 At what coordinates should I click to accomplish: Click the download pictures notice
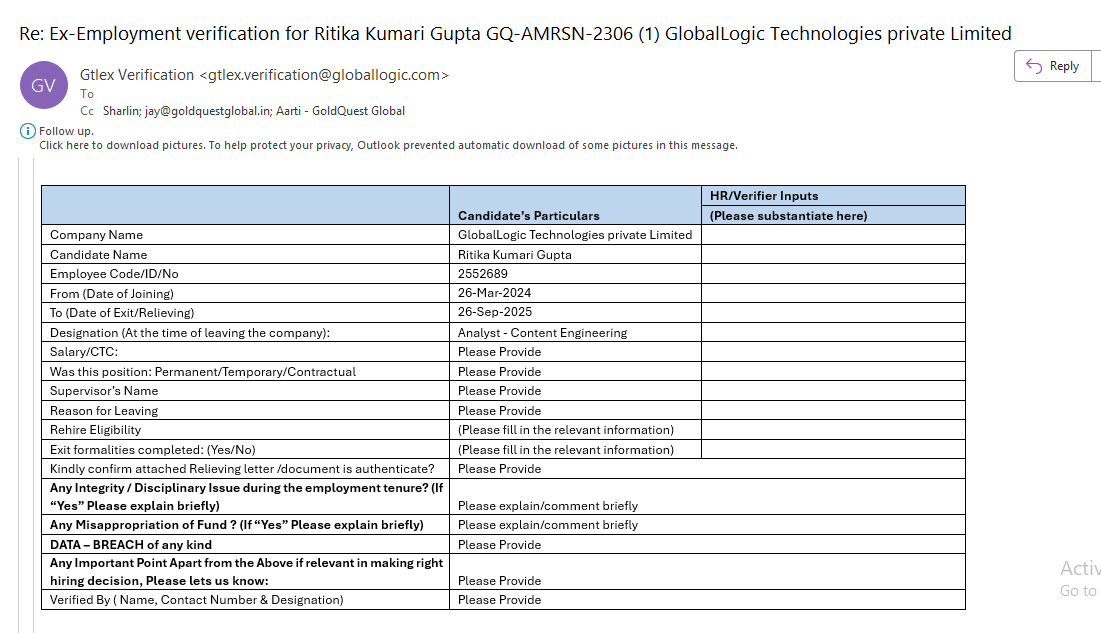point(388,145)
